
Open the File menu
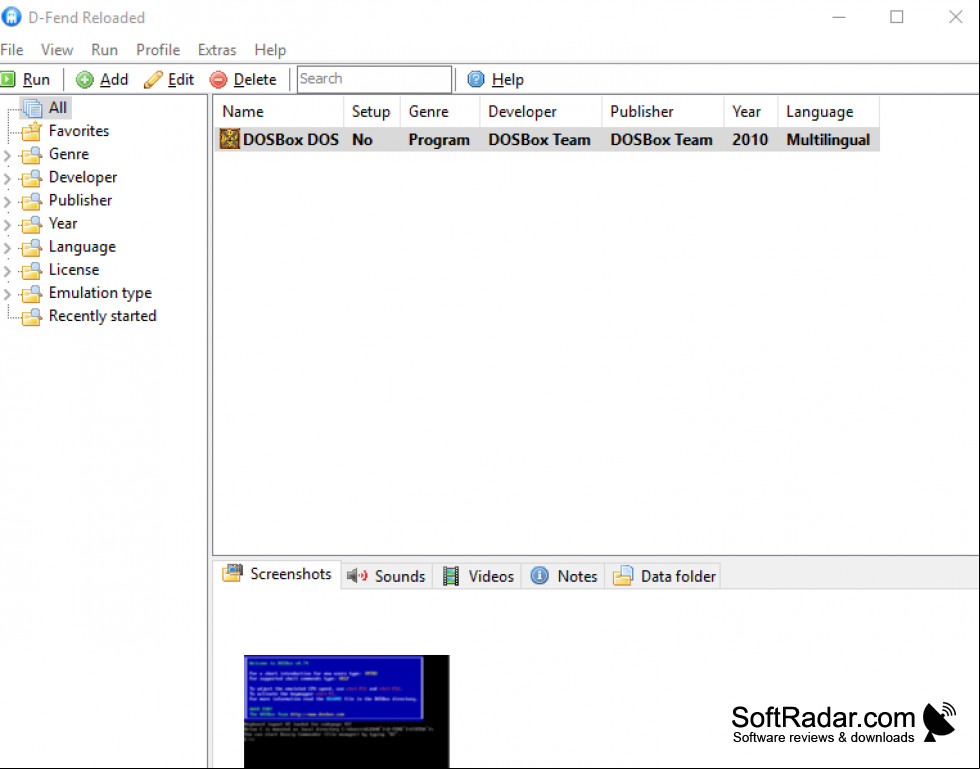pyautogui.click(x=12, y=49)
